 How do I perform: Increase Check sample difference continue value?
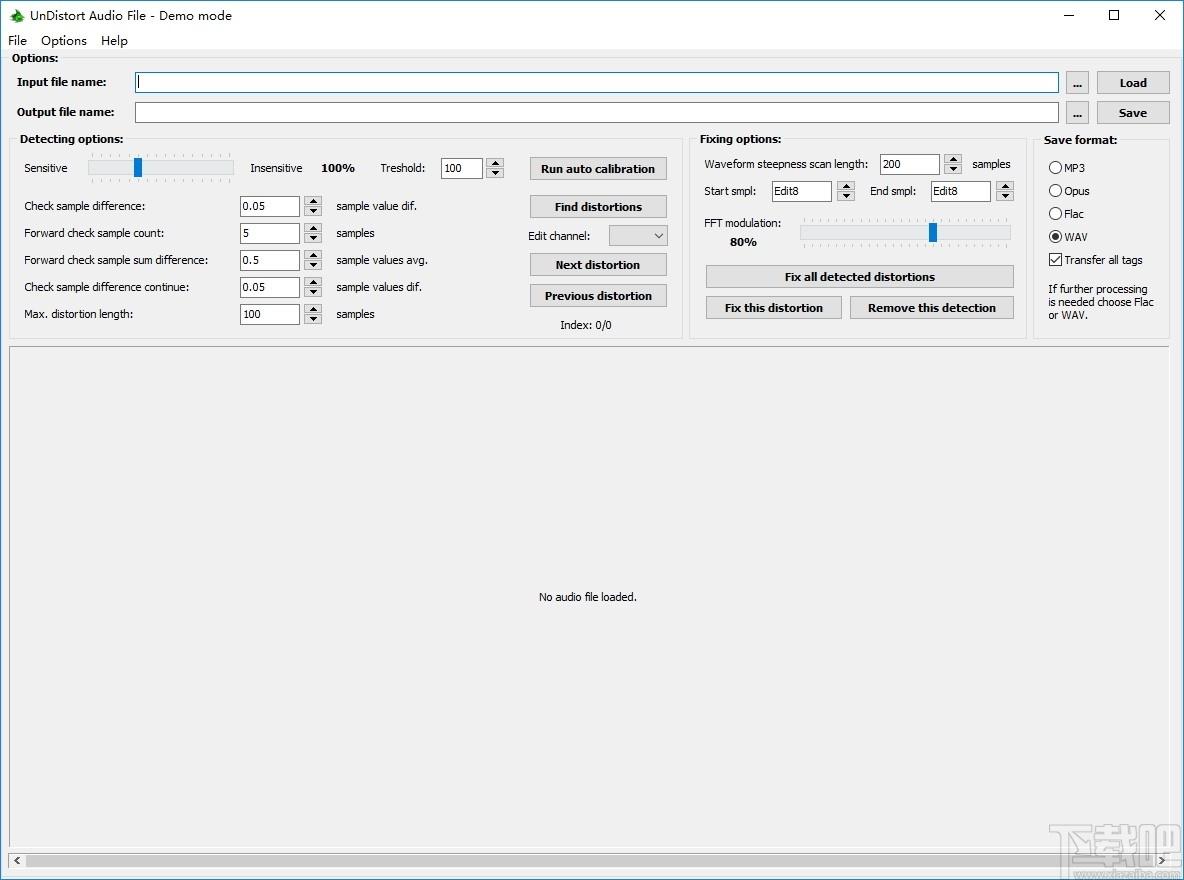point(313,282)
